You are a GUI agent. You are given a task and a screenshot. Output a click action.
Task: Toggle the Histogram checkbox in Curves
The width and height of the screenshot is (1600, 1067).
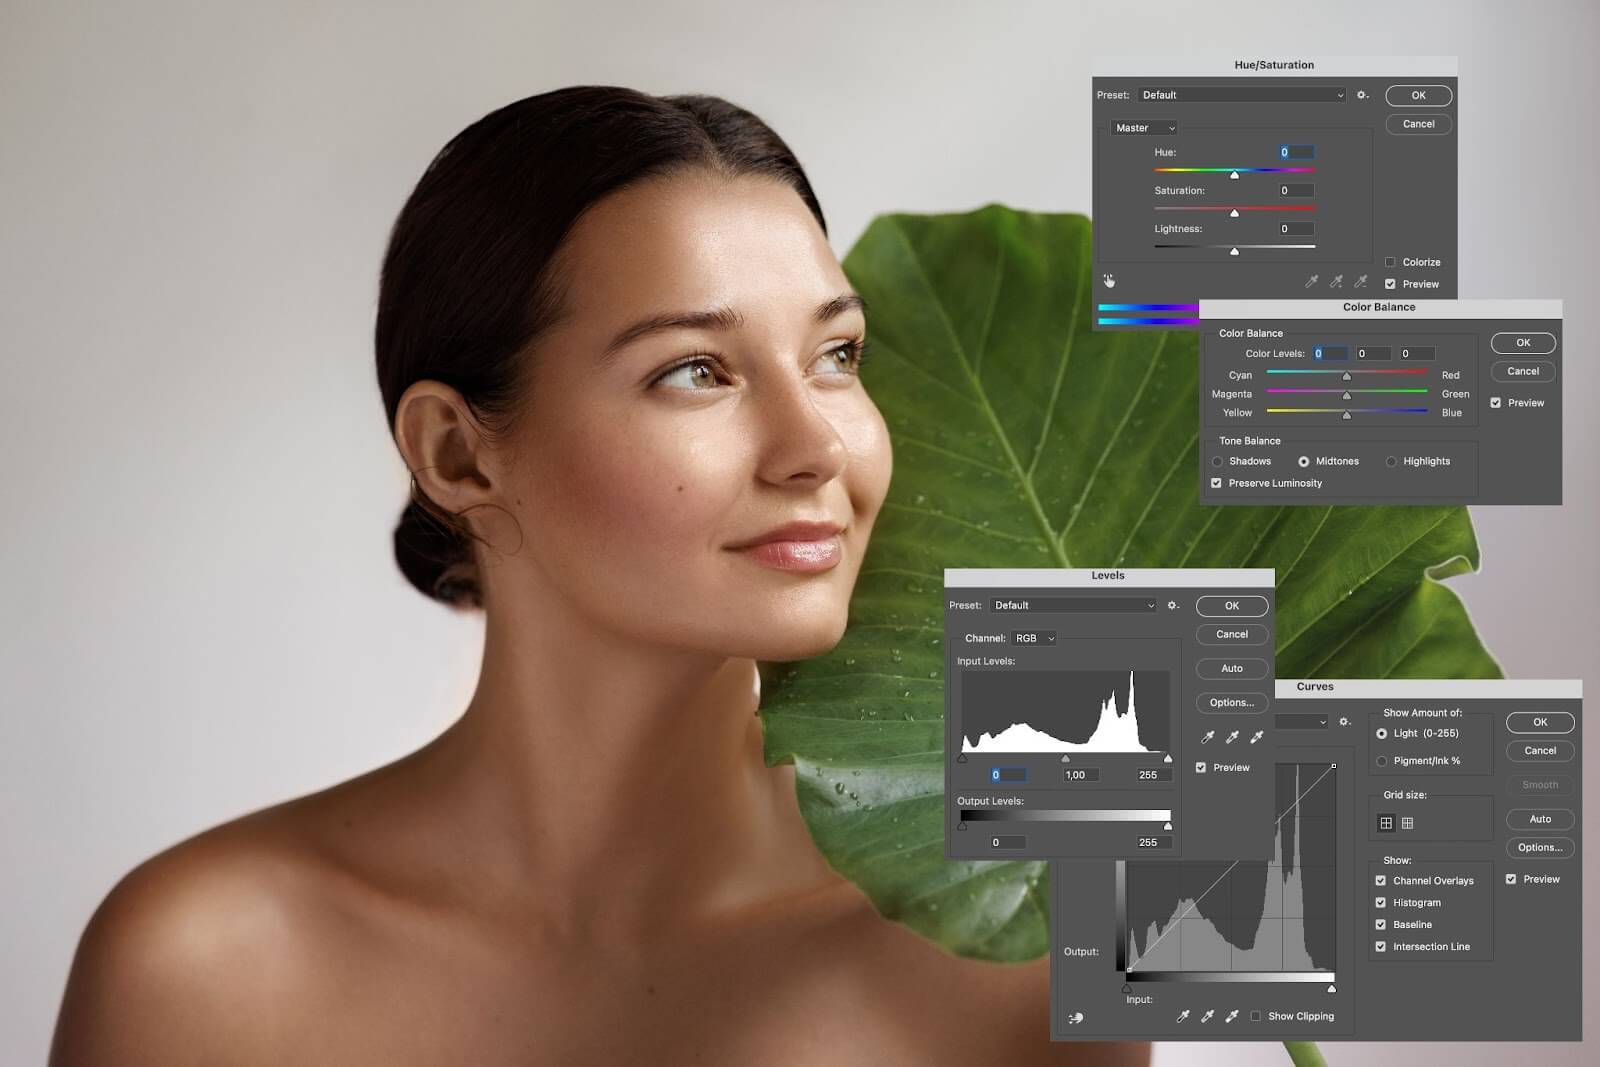tap(1381, 903)
